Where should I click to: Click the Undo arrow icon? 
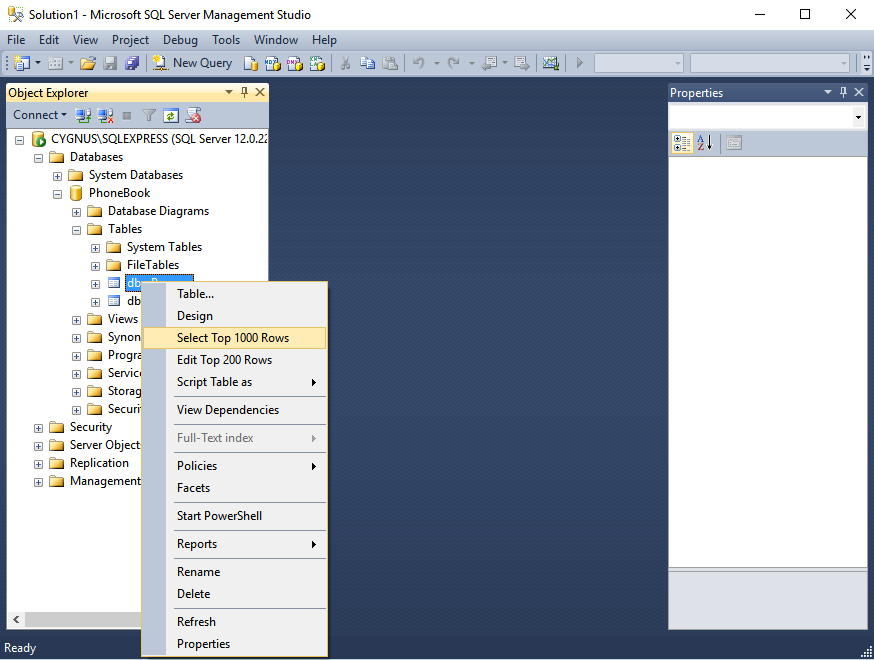click(x=419, y=63)
